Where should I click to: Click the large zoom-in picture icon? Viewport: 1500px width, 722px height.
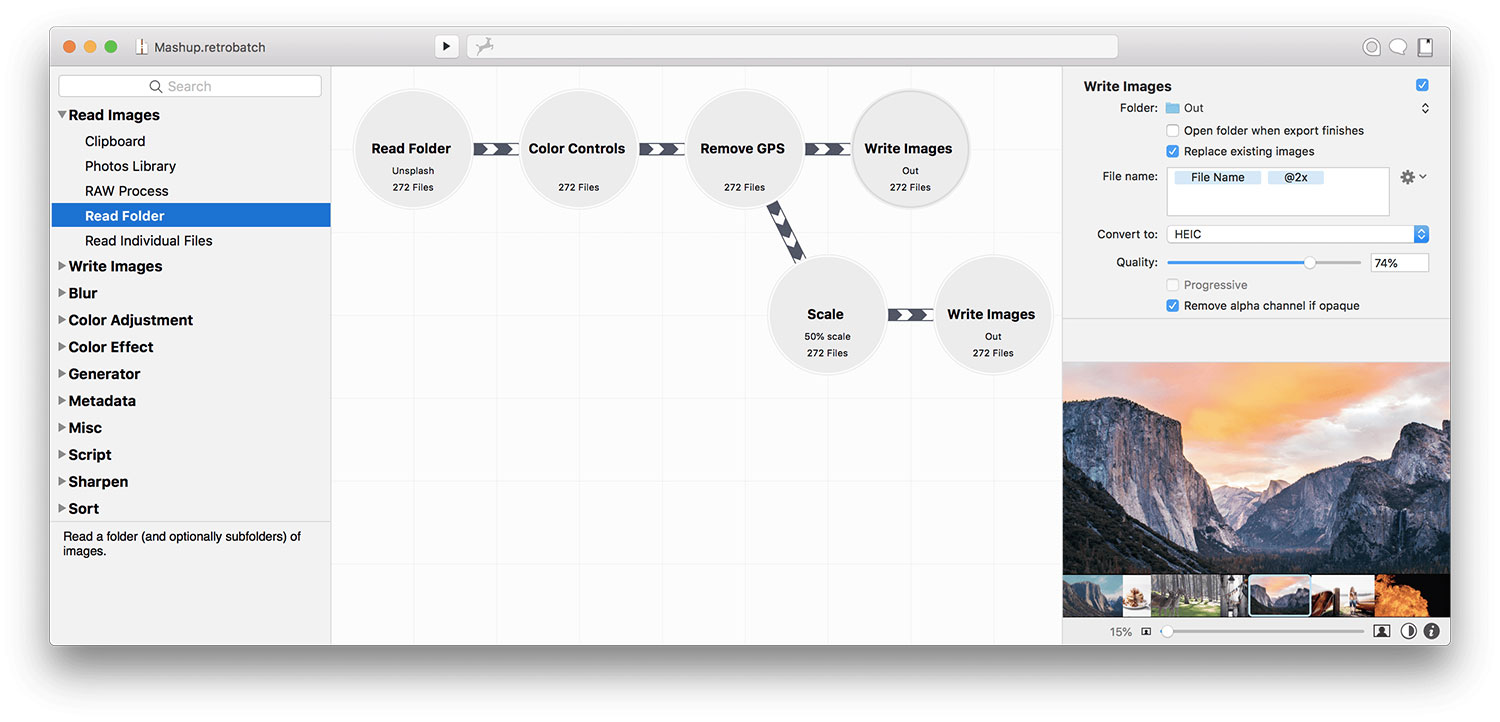(1382, 631)
